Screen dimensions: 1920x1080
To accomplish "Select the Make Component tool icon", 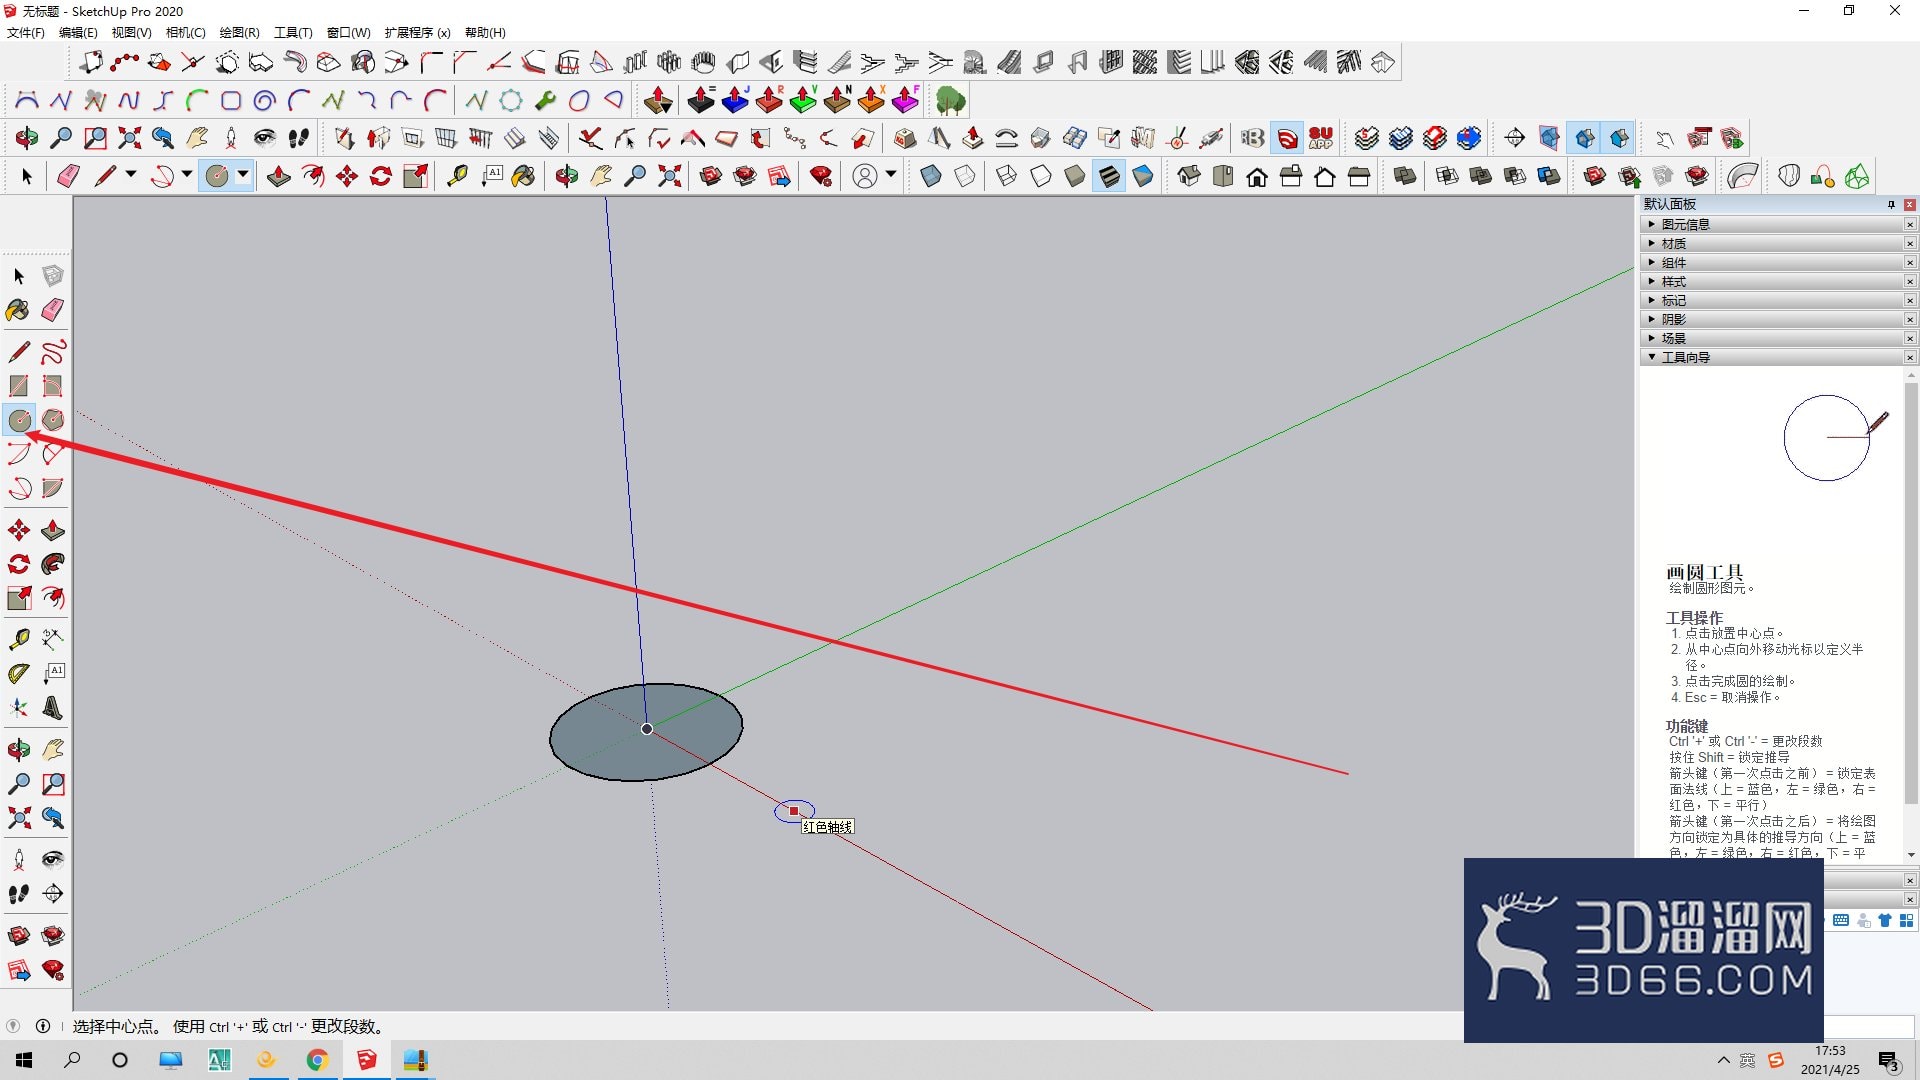I will coord(53,276).
